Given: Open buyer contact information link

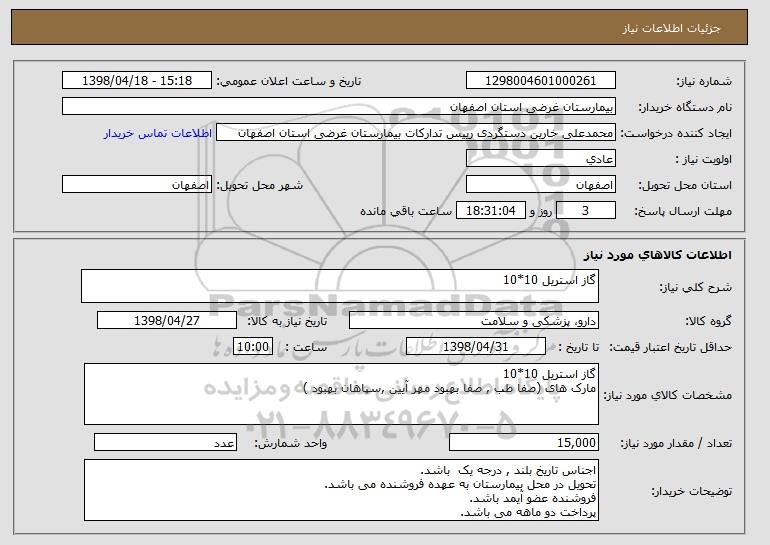Looking at the screenshot, I should [158, 133].
